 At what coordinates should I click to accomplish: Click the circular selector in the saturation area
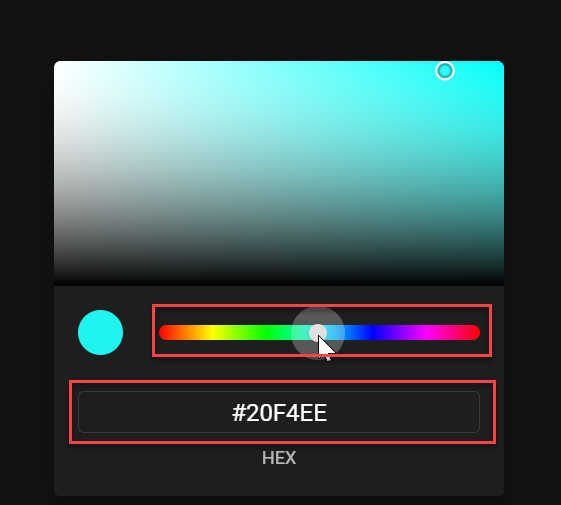click(445, 71)
